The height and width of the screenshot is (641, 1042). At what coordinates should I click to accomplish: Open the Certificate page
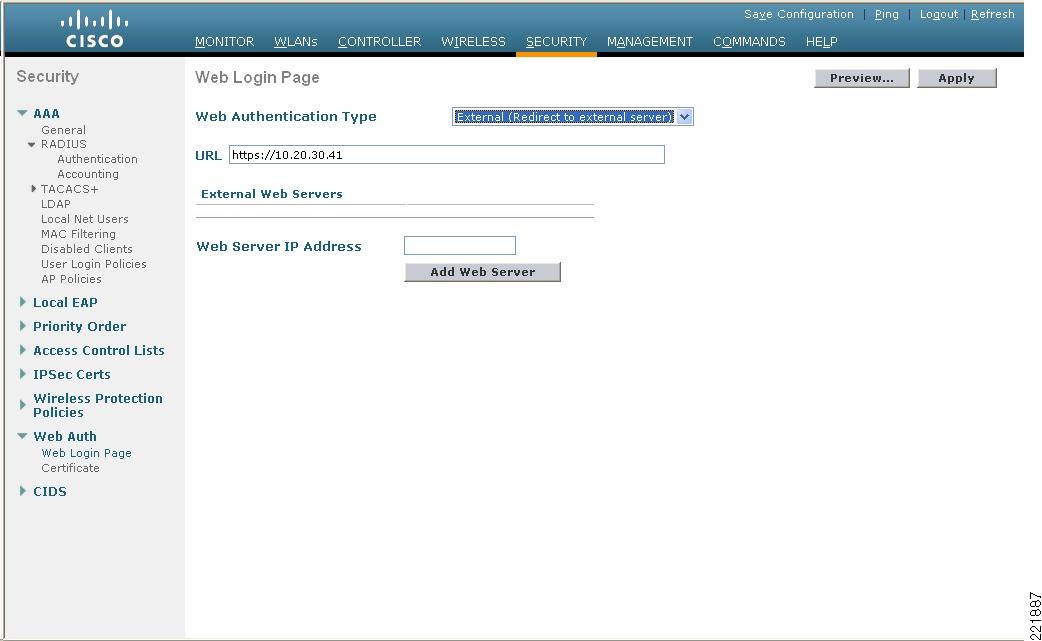tap(70, 468)
